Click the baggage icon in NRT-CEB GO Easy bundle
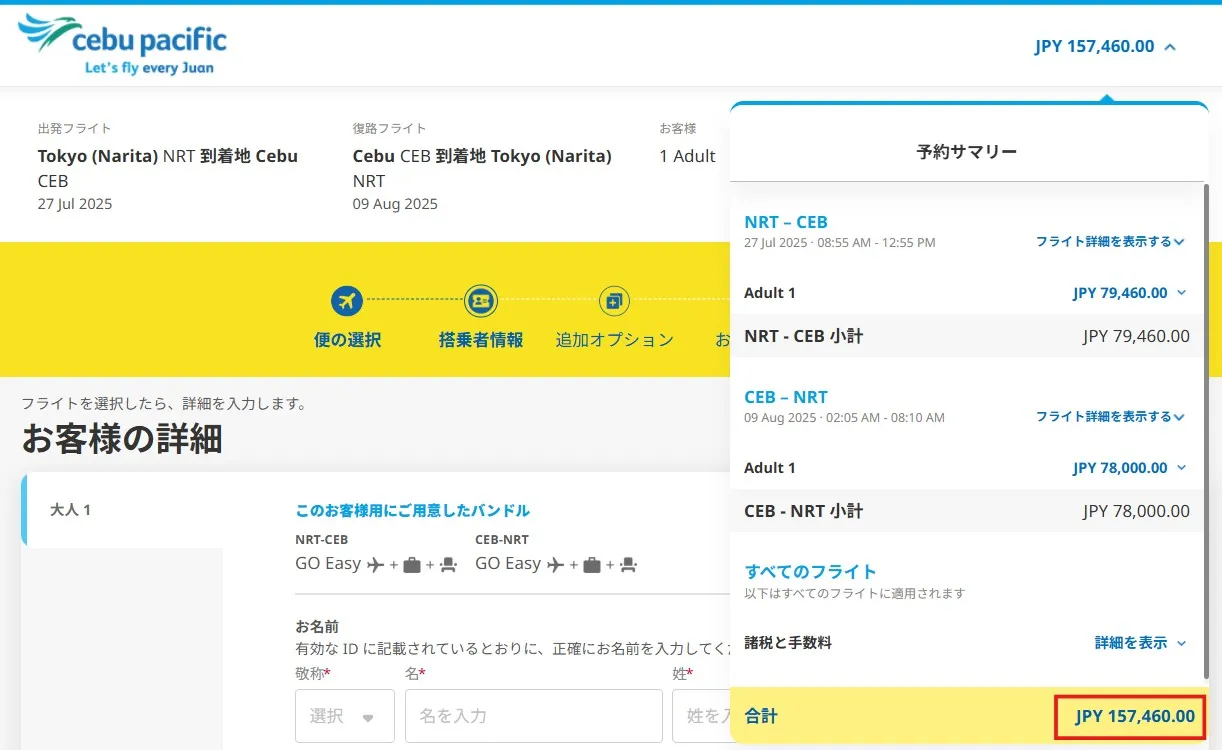Image resolution: width=1222 pixels, height=750 pixels. 411,563
